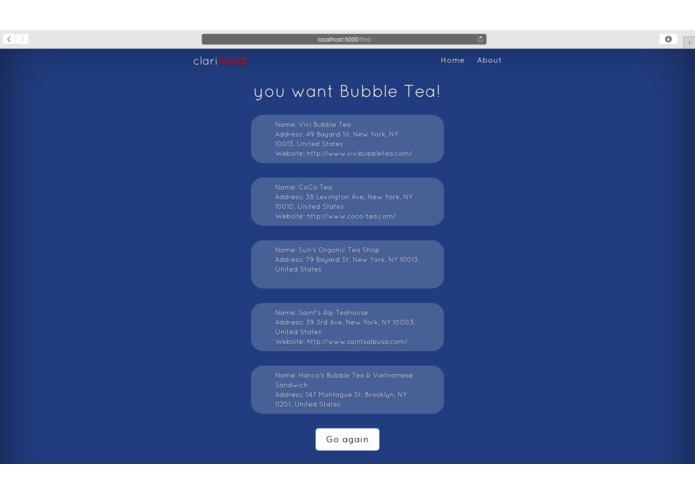Open the downloads icon in the toolbar

(x=668, y=39)
